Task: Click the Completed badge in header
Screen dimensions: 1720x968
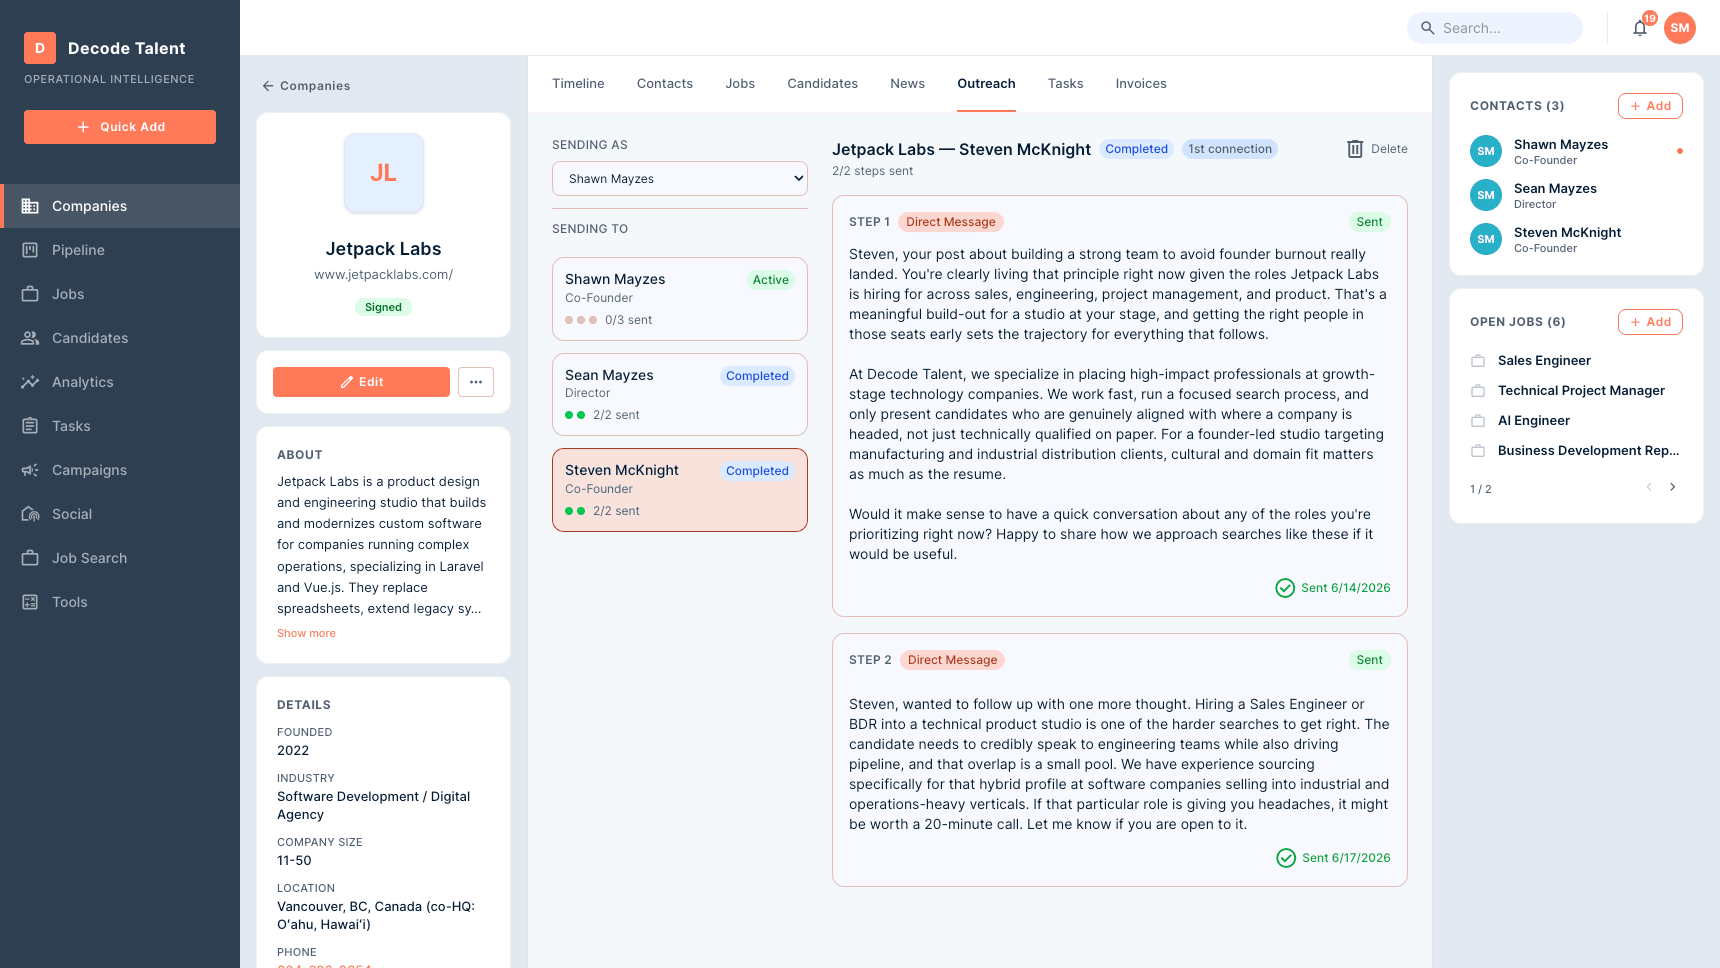Action: point(1136,149)
